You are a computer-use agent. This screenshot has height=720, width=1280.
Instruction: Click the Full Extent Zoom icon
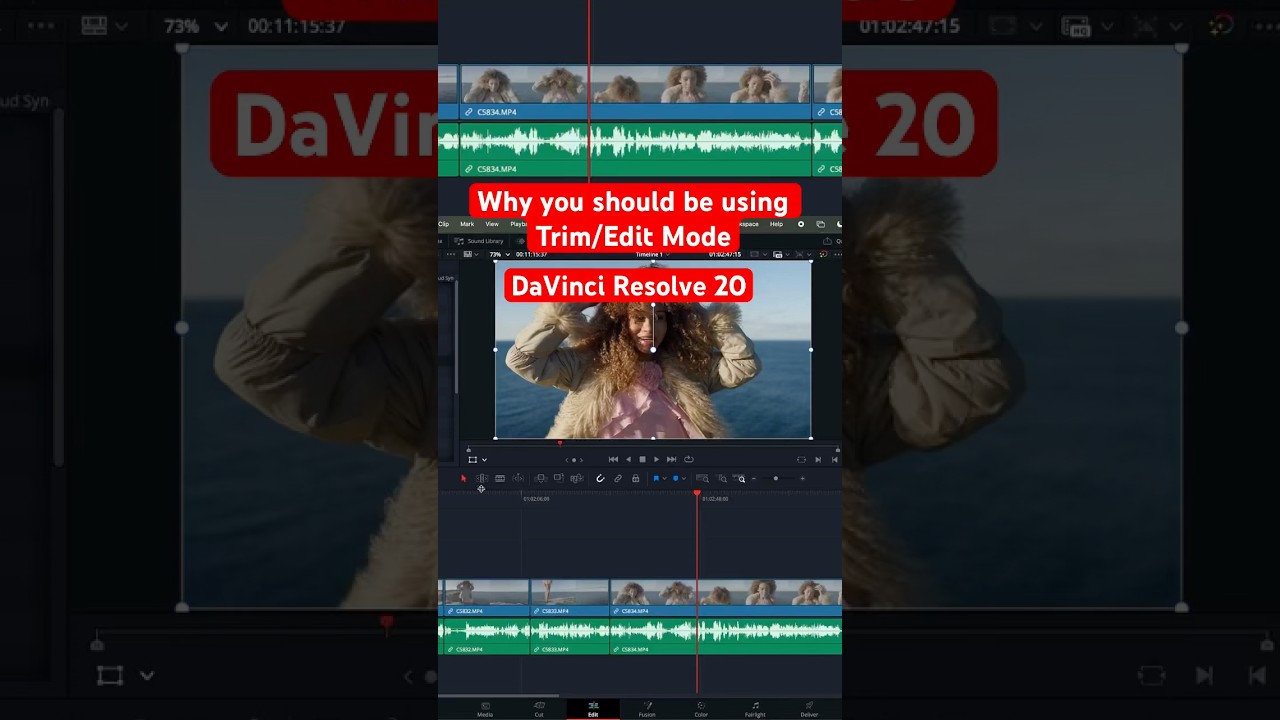tap(702, 478)
